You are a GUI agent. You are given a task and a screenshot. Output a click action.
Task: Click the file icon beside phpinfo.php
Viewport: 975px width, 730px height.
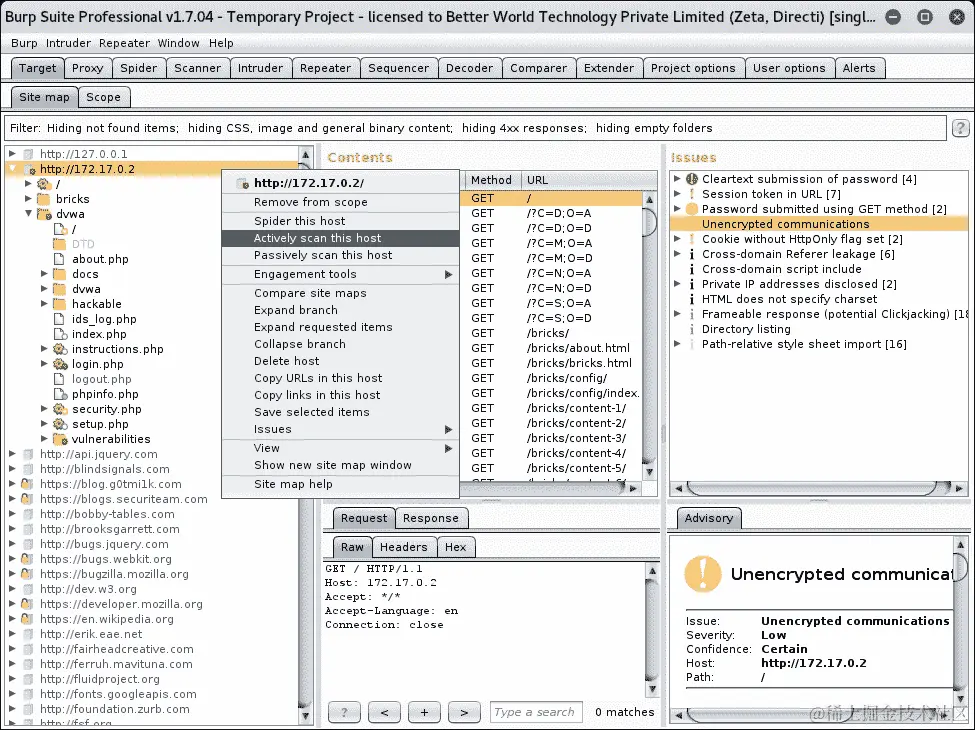60,394
